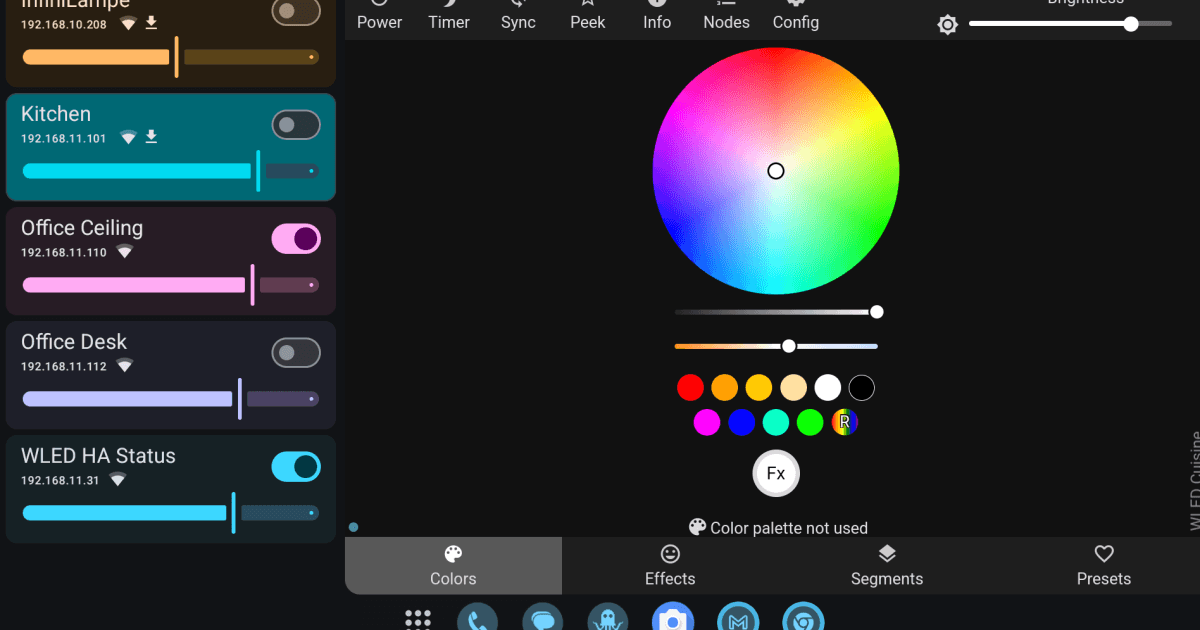Switch to the Effects tab
The image size is (1200, 630).
[670, 565]
